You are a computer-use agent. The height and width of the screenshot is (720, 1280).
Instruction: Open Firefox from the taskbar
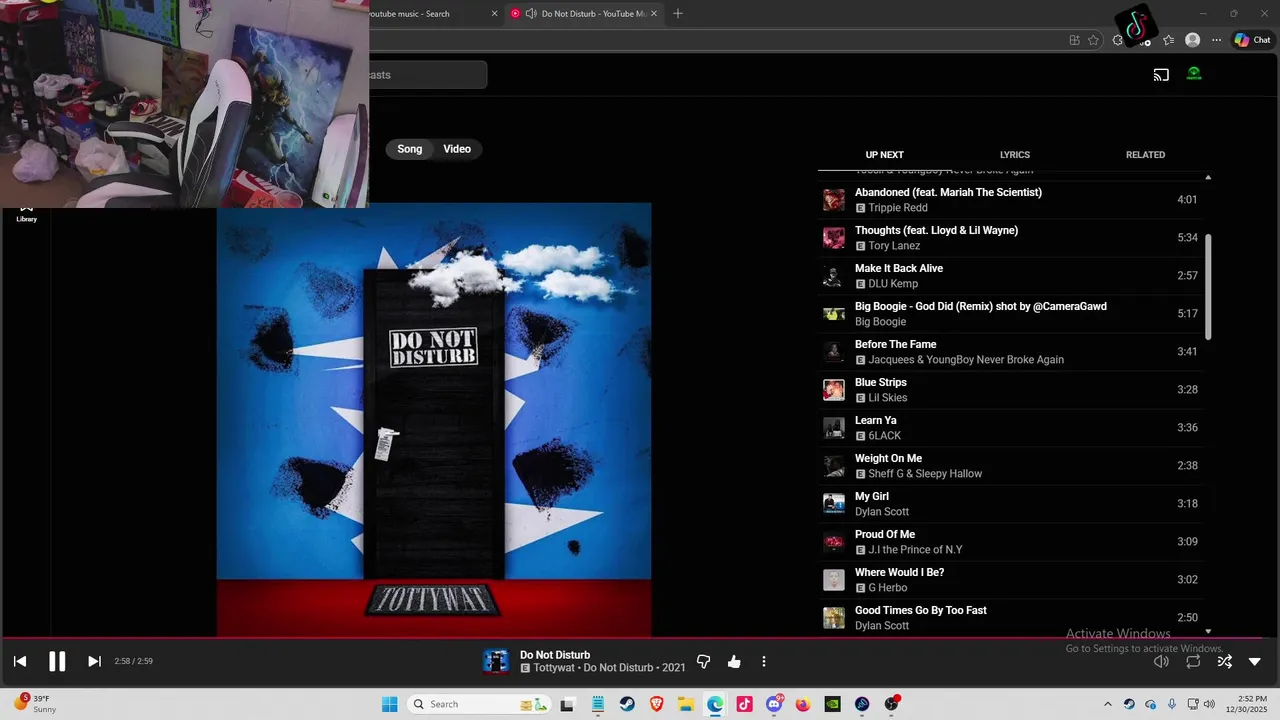point(803,704)
